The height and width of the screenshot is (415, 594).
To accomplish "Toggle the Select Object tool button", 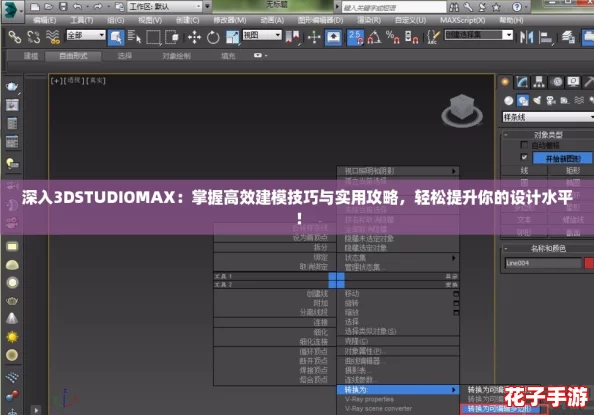I will click(x=116, y=37).
